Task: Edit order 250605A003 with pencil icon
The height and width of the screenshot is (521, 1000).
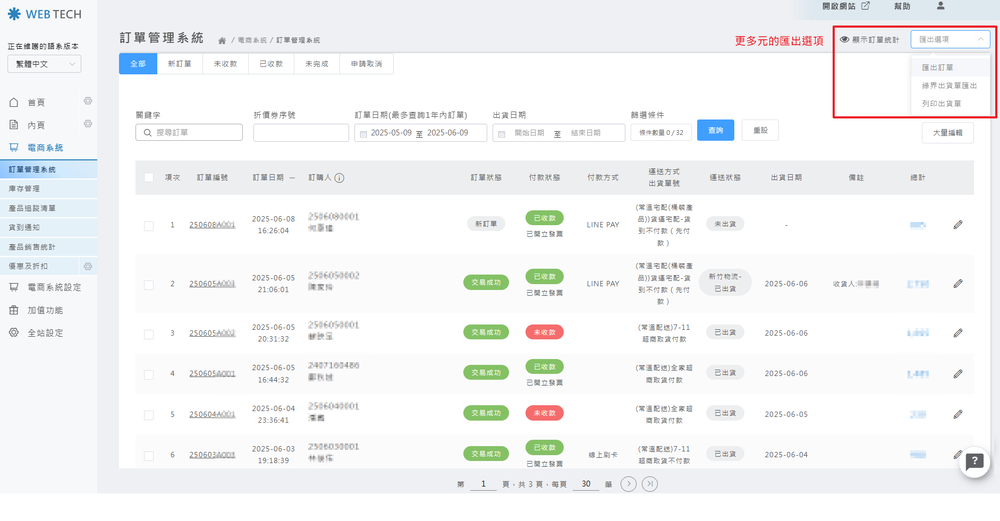Action: (x=958, y=283)
